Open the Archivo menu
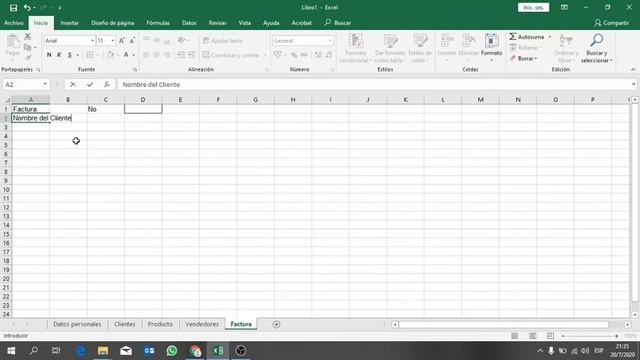This screenshot has width=640, height=360. (13, 23)
